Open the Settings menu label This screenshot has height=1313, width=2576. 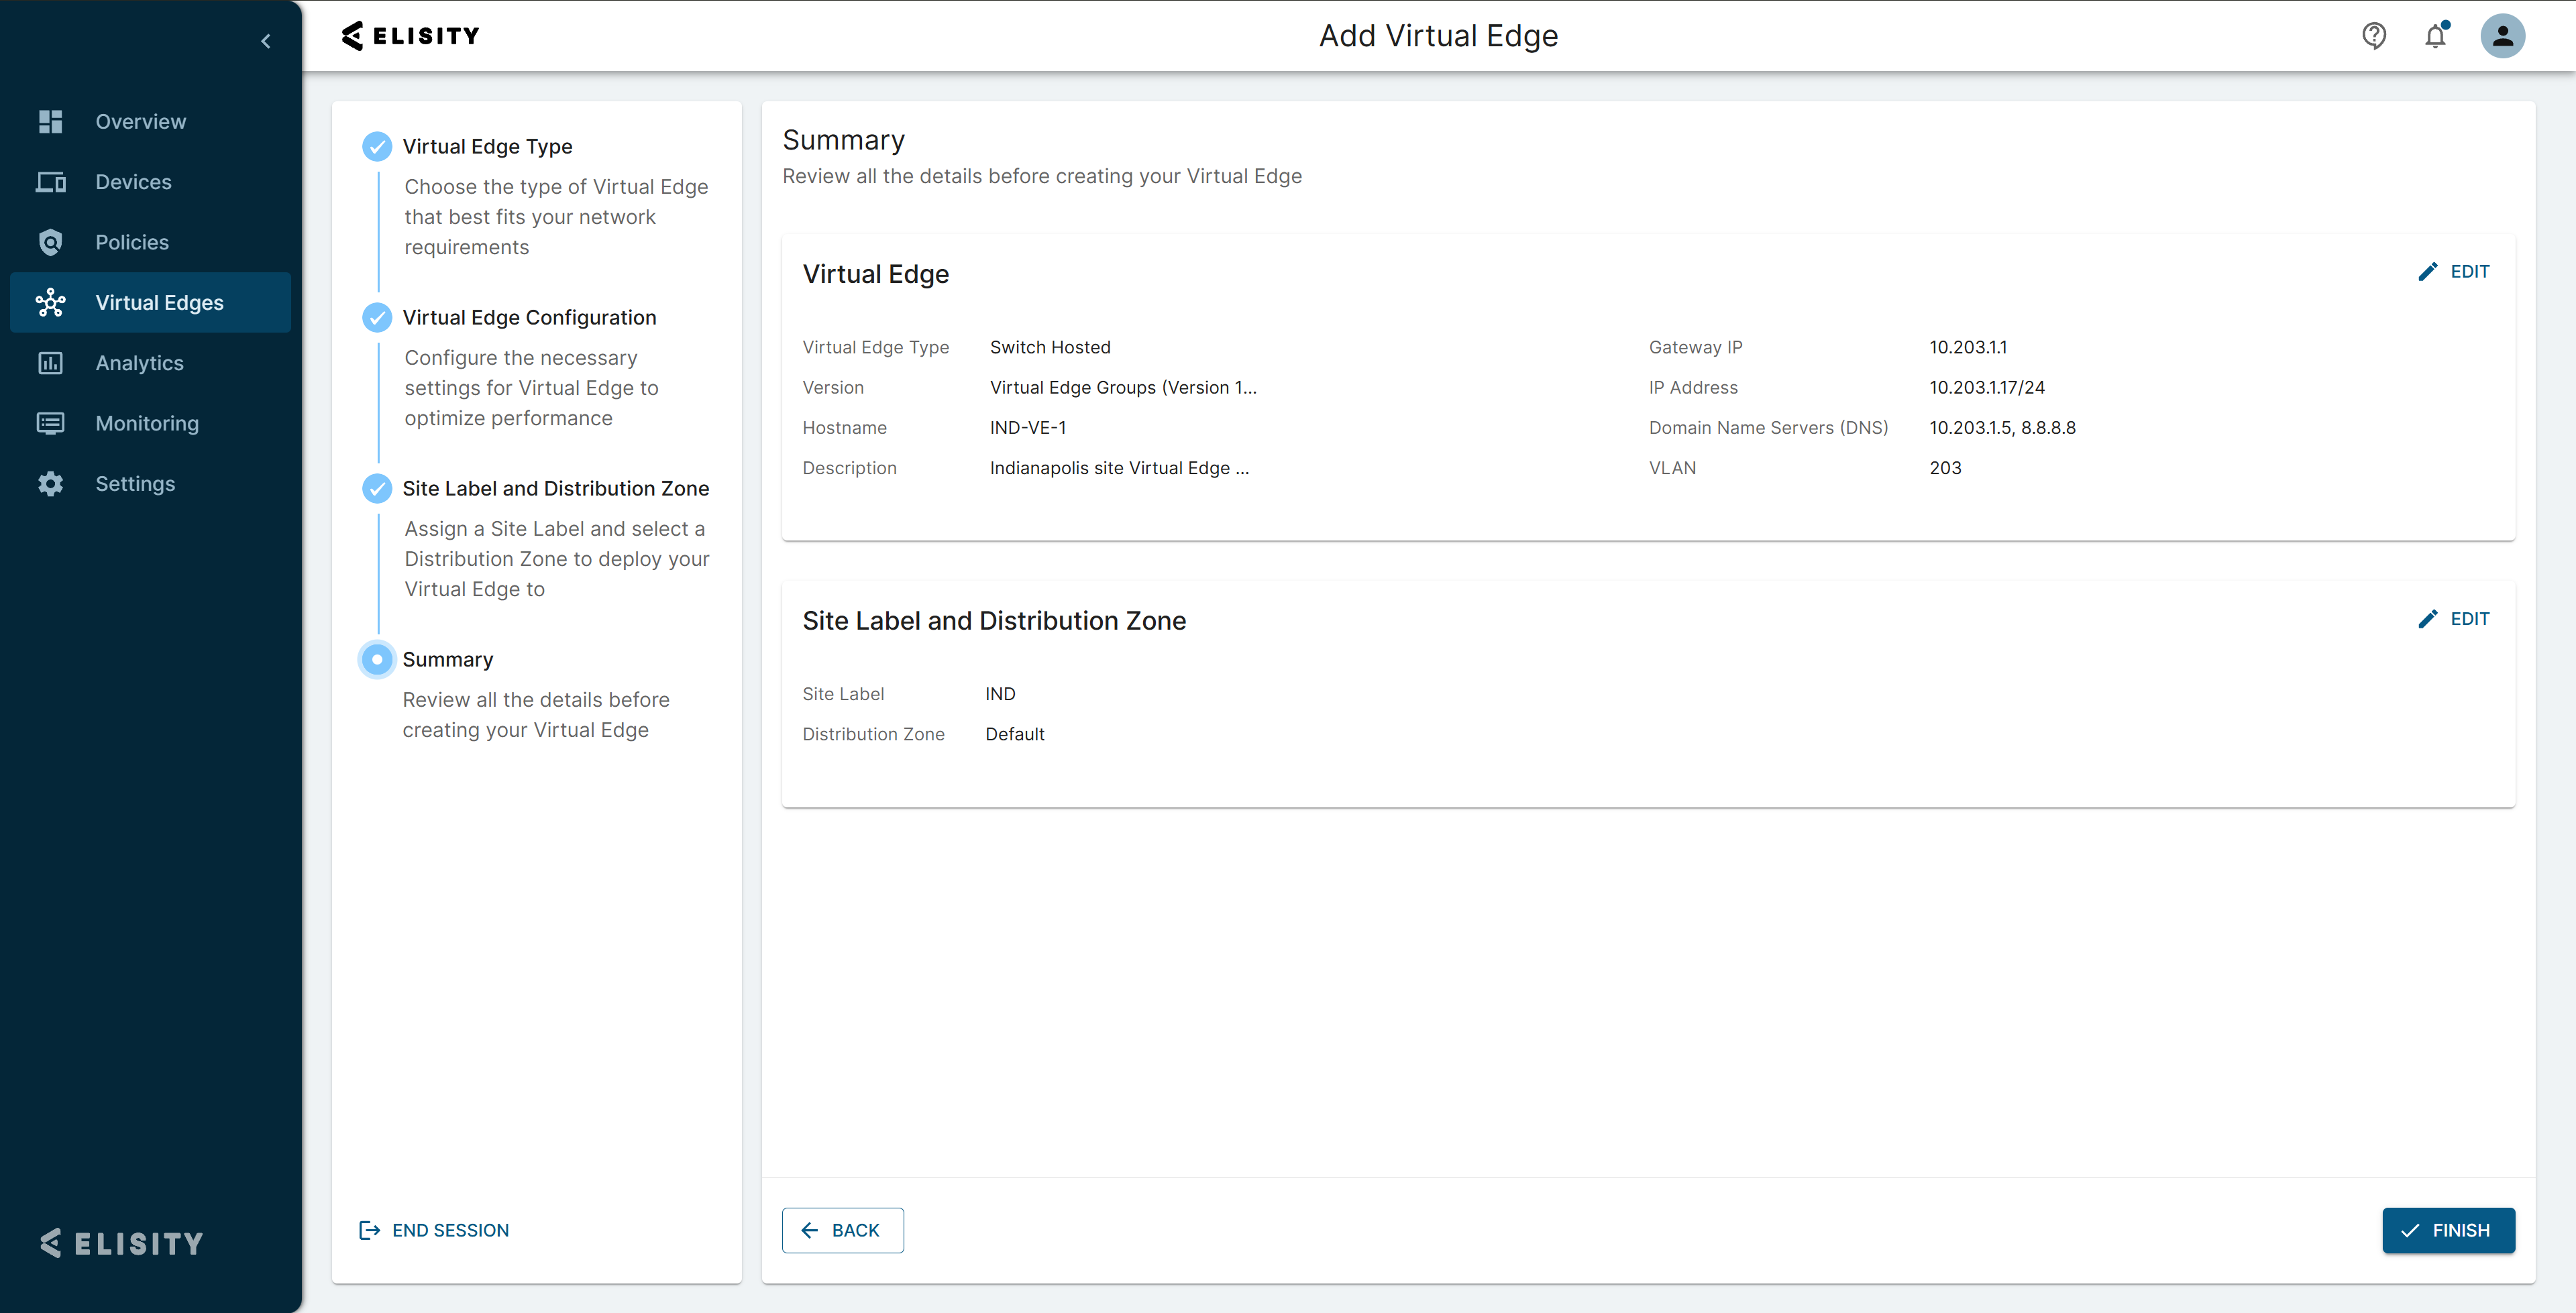[135, 484]
